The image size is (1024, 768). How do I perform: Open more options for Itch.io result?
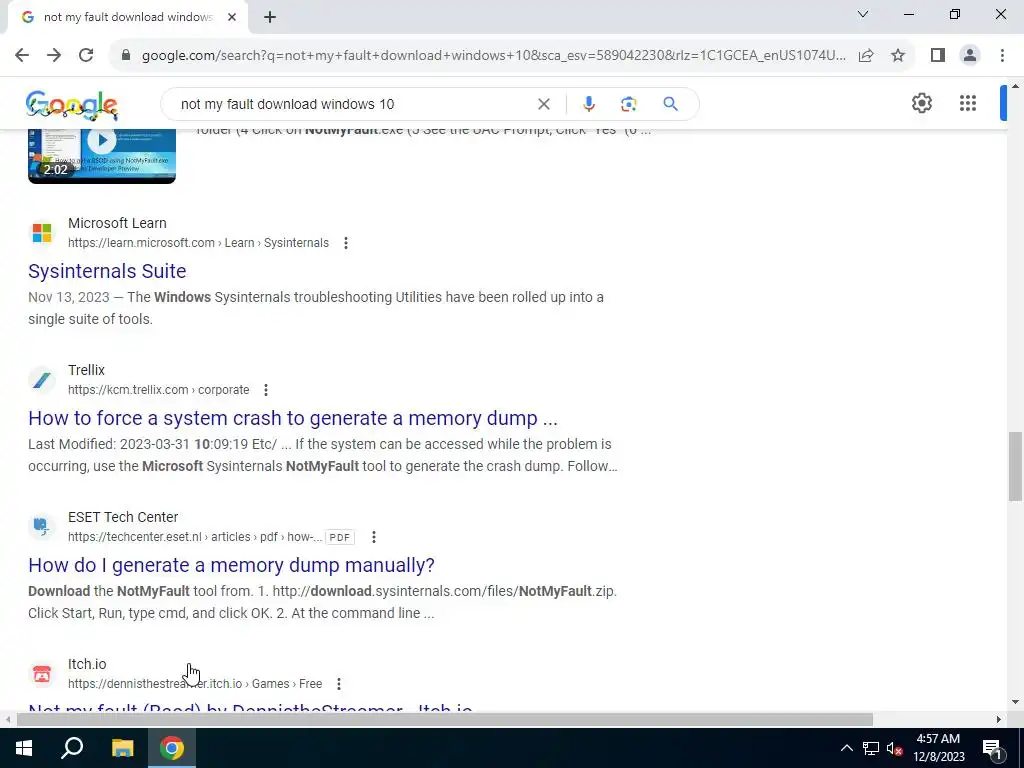pyautogui.click(x=338, y=684)
